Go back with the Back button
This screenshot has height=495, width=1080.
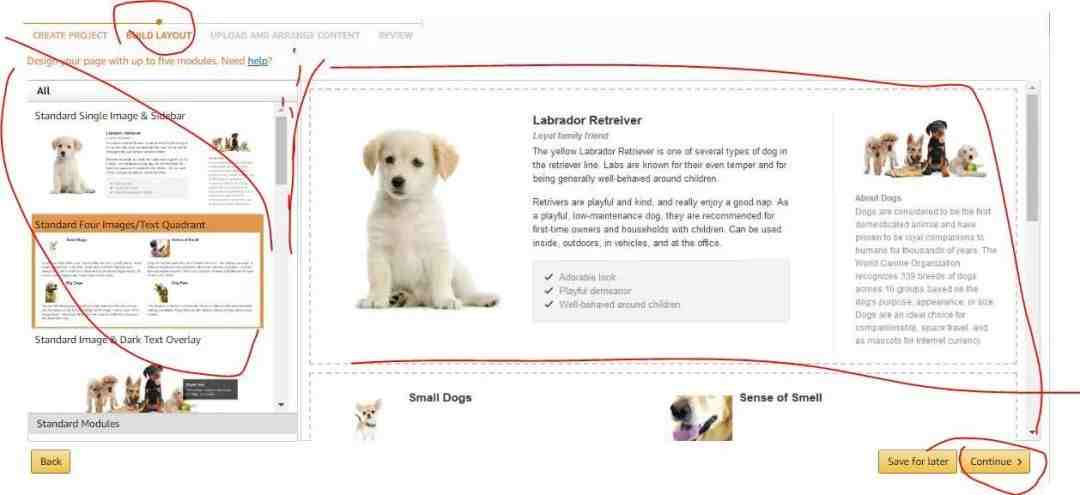[x=50, y=462]
